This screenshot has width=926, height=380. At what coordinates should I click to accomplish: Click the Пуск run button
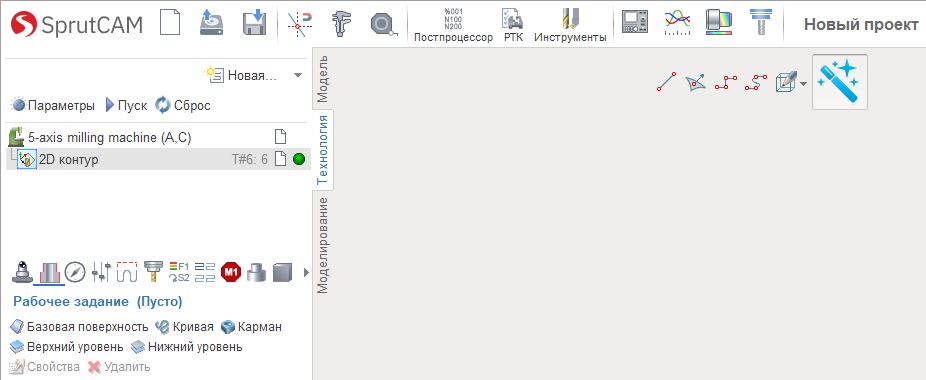coord(125,106)
